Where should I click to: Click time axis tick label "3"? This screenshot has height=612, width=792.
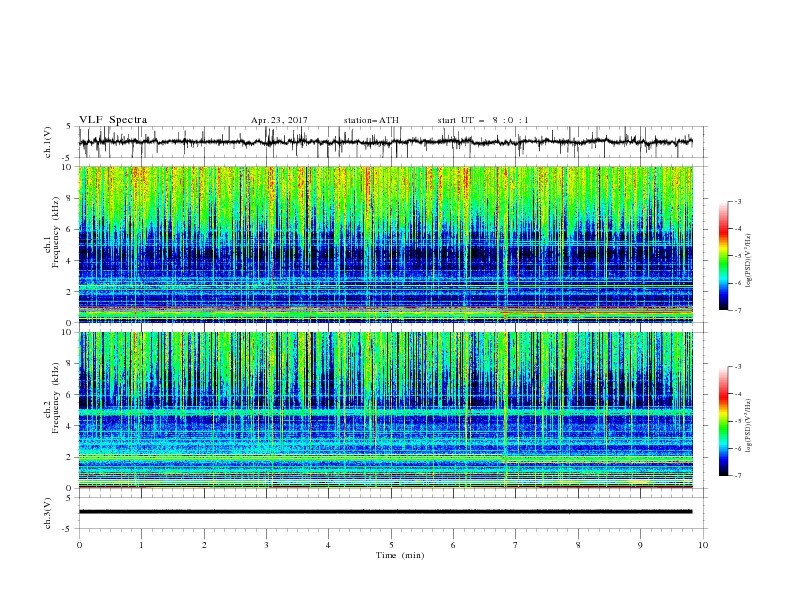[266, 545]
